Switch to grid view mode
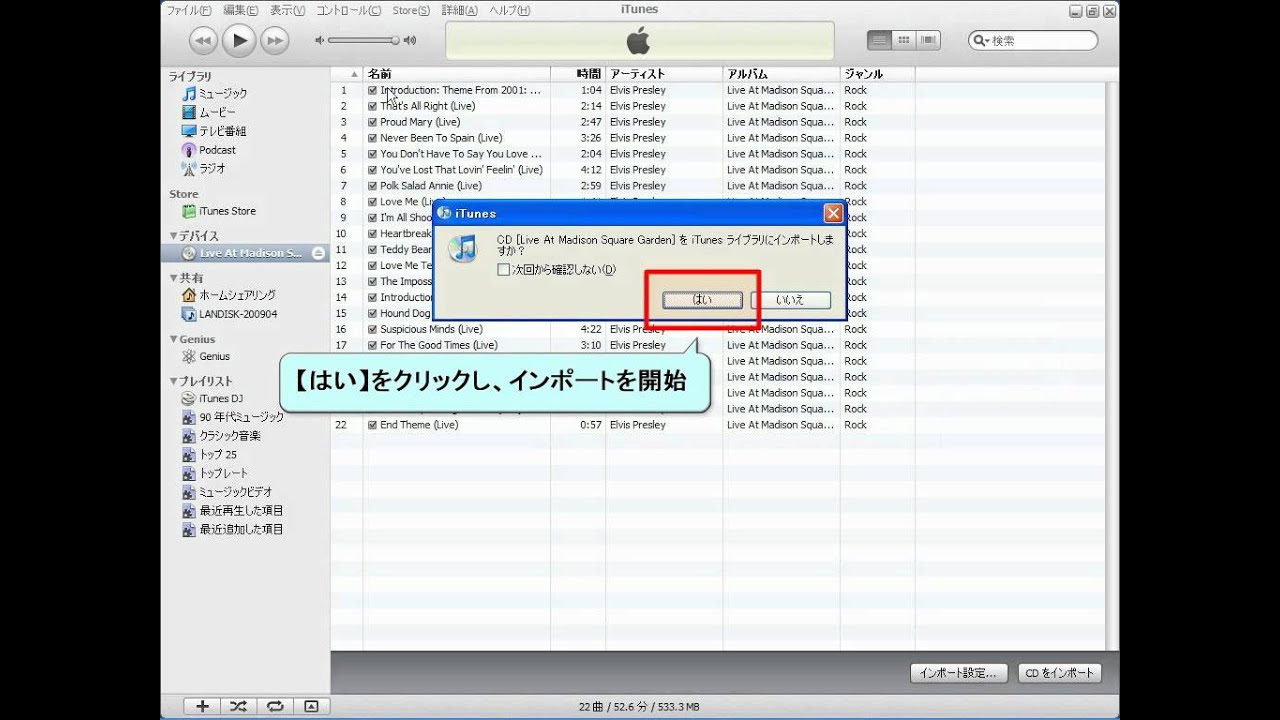Viewport: 1280px width, 720px height. (904, 40)
